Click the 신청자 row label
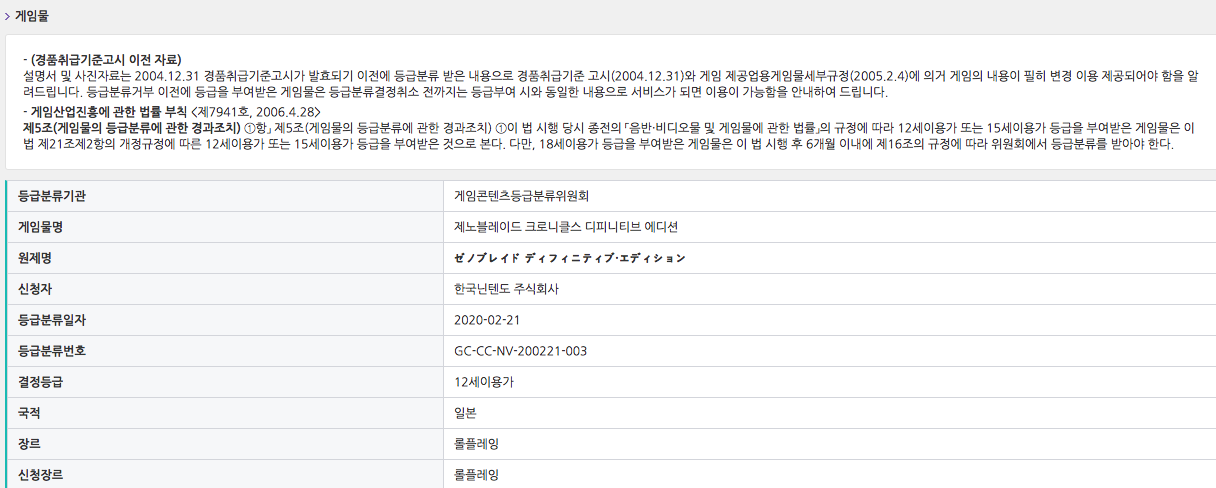 pos(35,289)
